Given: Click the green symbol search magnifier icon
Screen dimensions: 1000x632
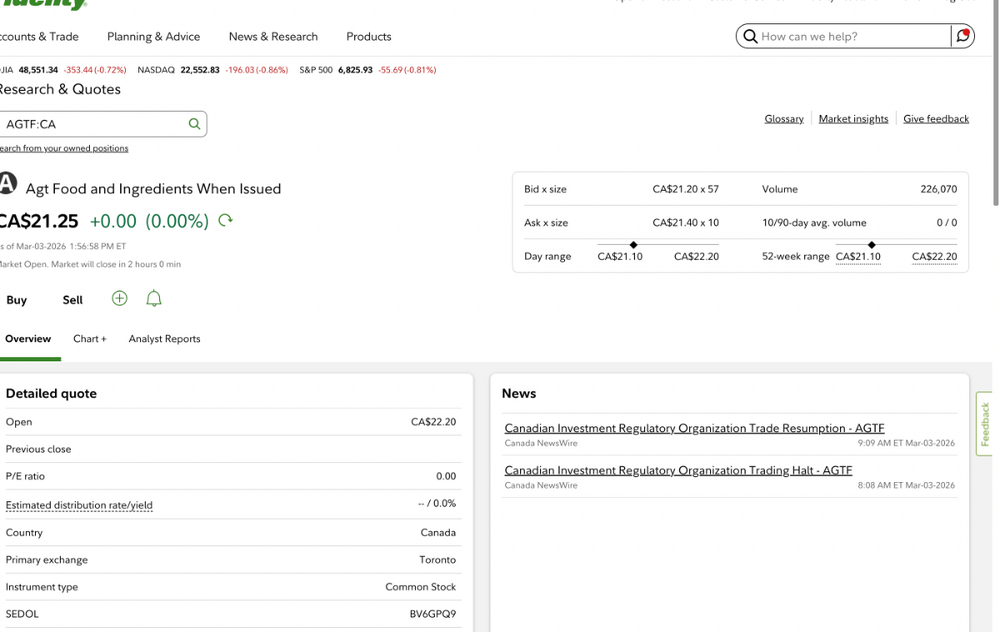Looking at the screenshot, I should [x=194, y=124].
